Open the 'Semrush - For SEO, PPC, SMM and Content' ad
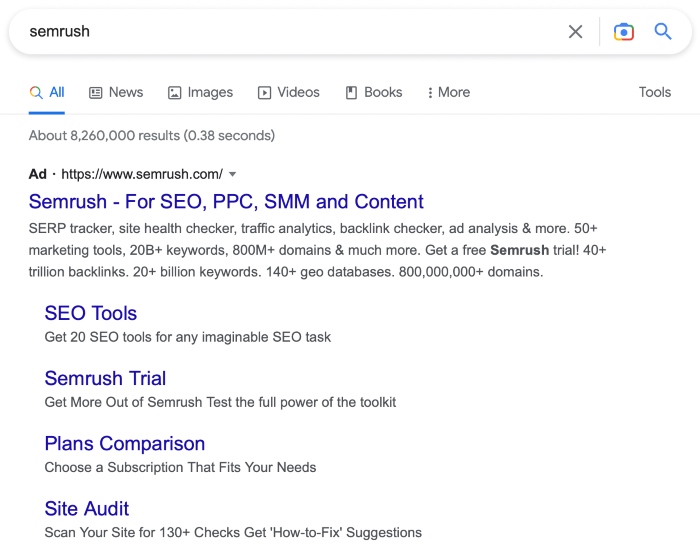Screen dimensions: 700x552 [226, 202]
